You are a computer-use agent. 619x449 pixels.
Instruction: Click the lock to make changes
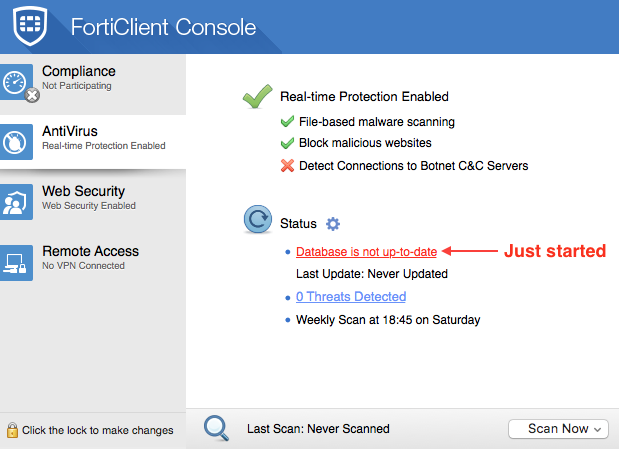pos(12,430)
